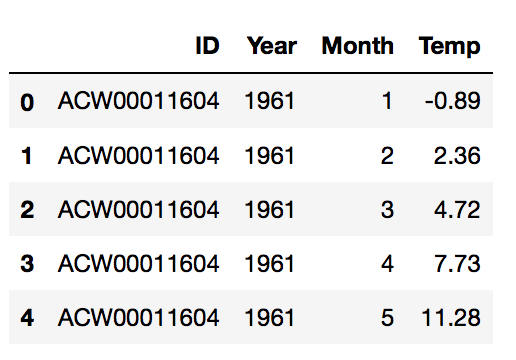Click the Temp value 11.28

[x=451, y=317]
